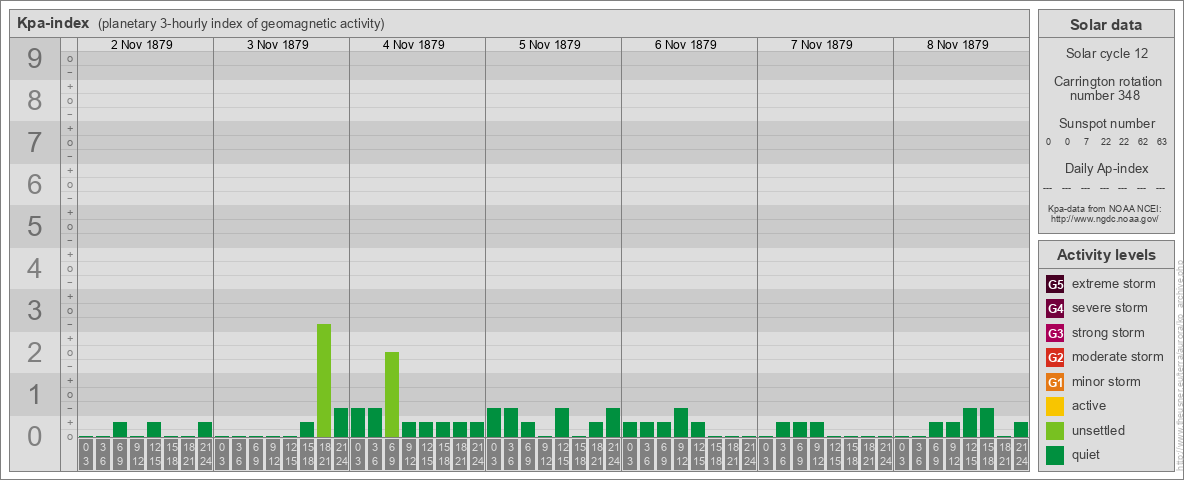This screenshot has width=1184, height=480.
Task: Click the Solar cycle 12 text
Action: click(x=1106, y=54)
